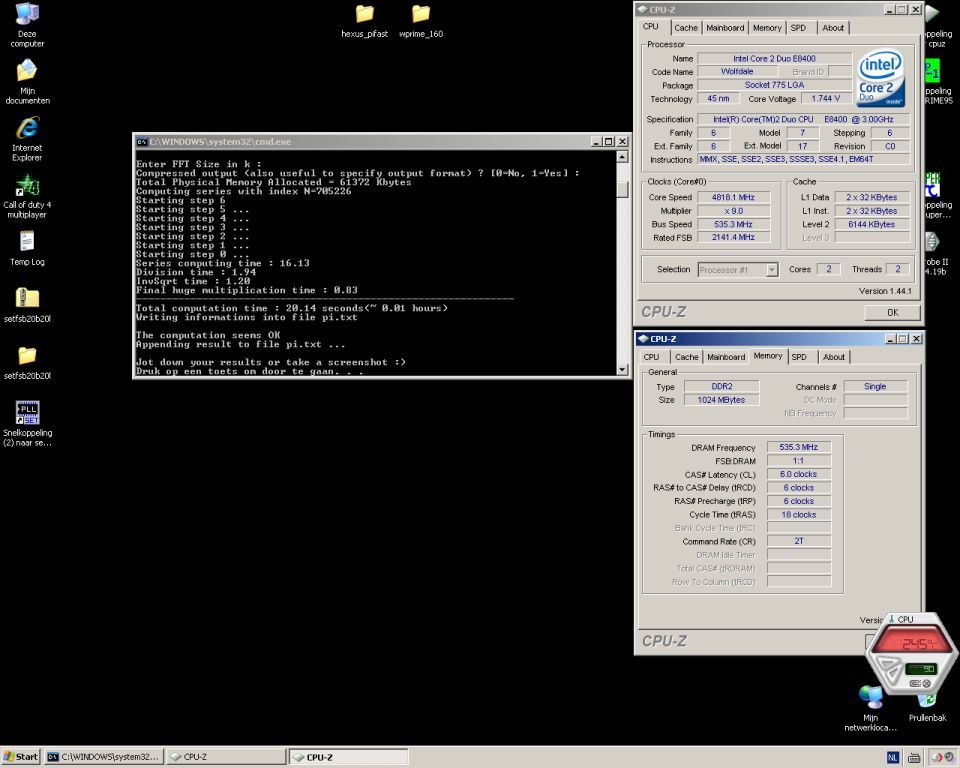The height and width of the screenshot is (768, 960).
Task: Select the Super Pi shortcut icon on desktop
Action: (x=932, y=185)
